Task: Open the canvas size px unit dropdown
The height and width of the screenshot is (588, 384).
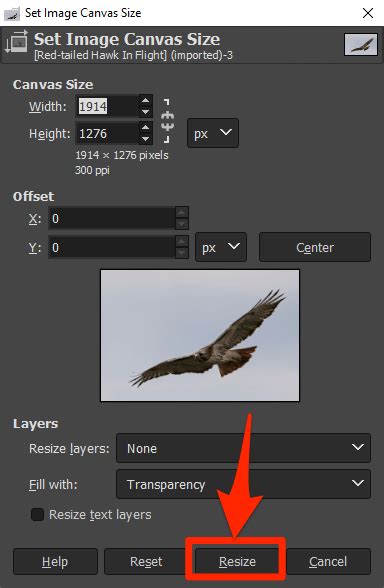Action: 213,133
